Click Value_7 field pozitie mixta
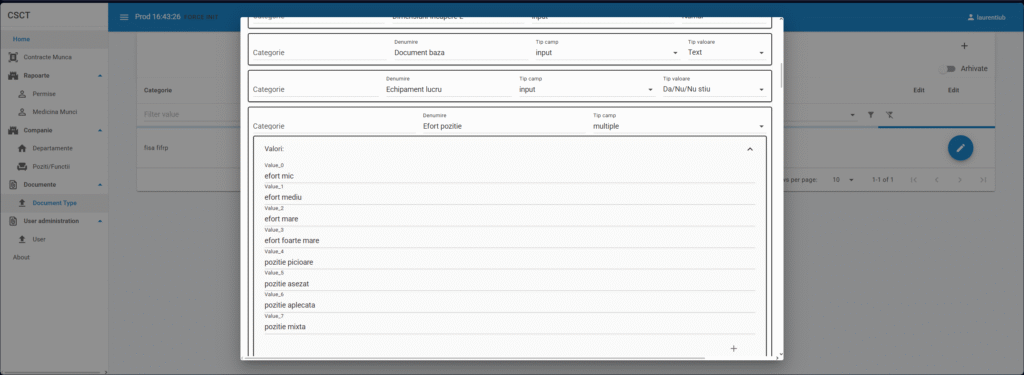Image resolution: width=1024 pixels, height=375 pixels. tap(509, 327)
